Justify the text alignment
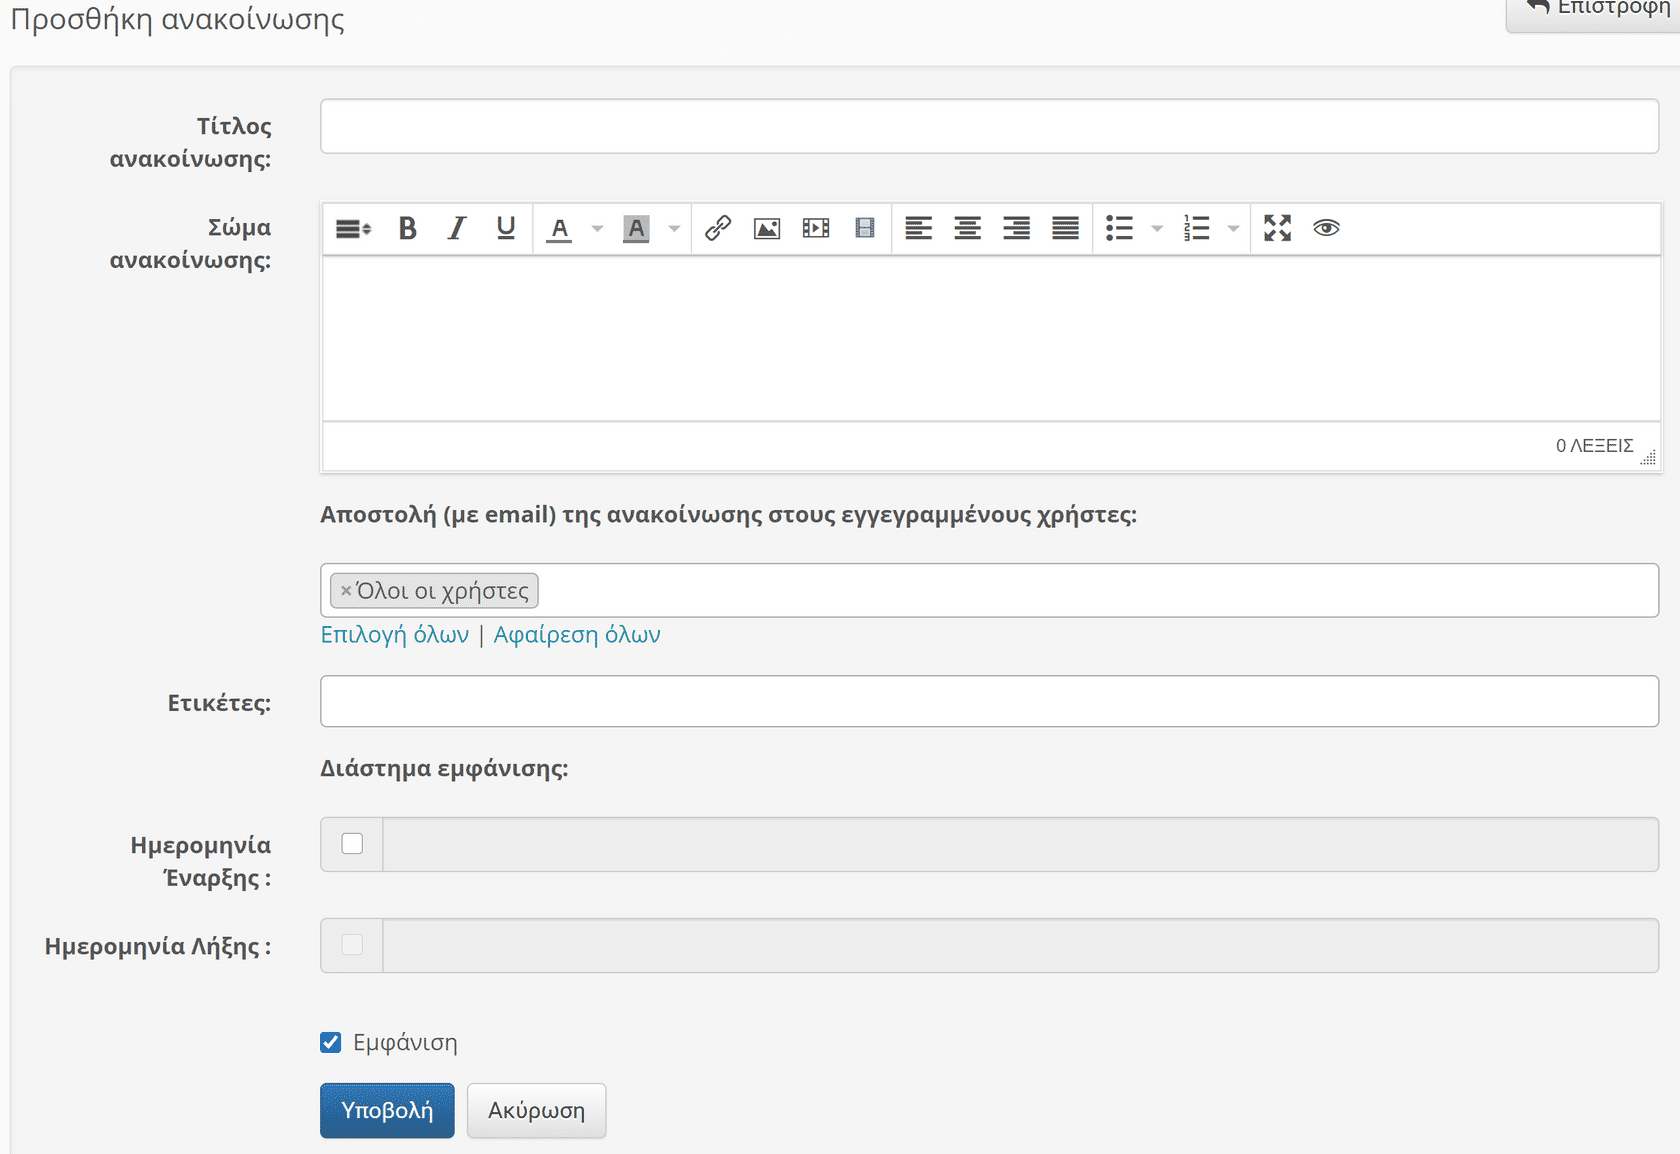Screen dimensions: 1680x1154 1065,229
